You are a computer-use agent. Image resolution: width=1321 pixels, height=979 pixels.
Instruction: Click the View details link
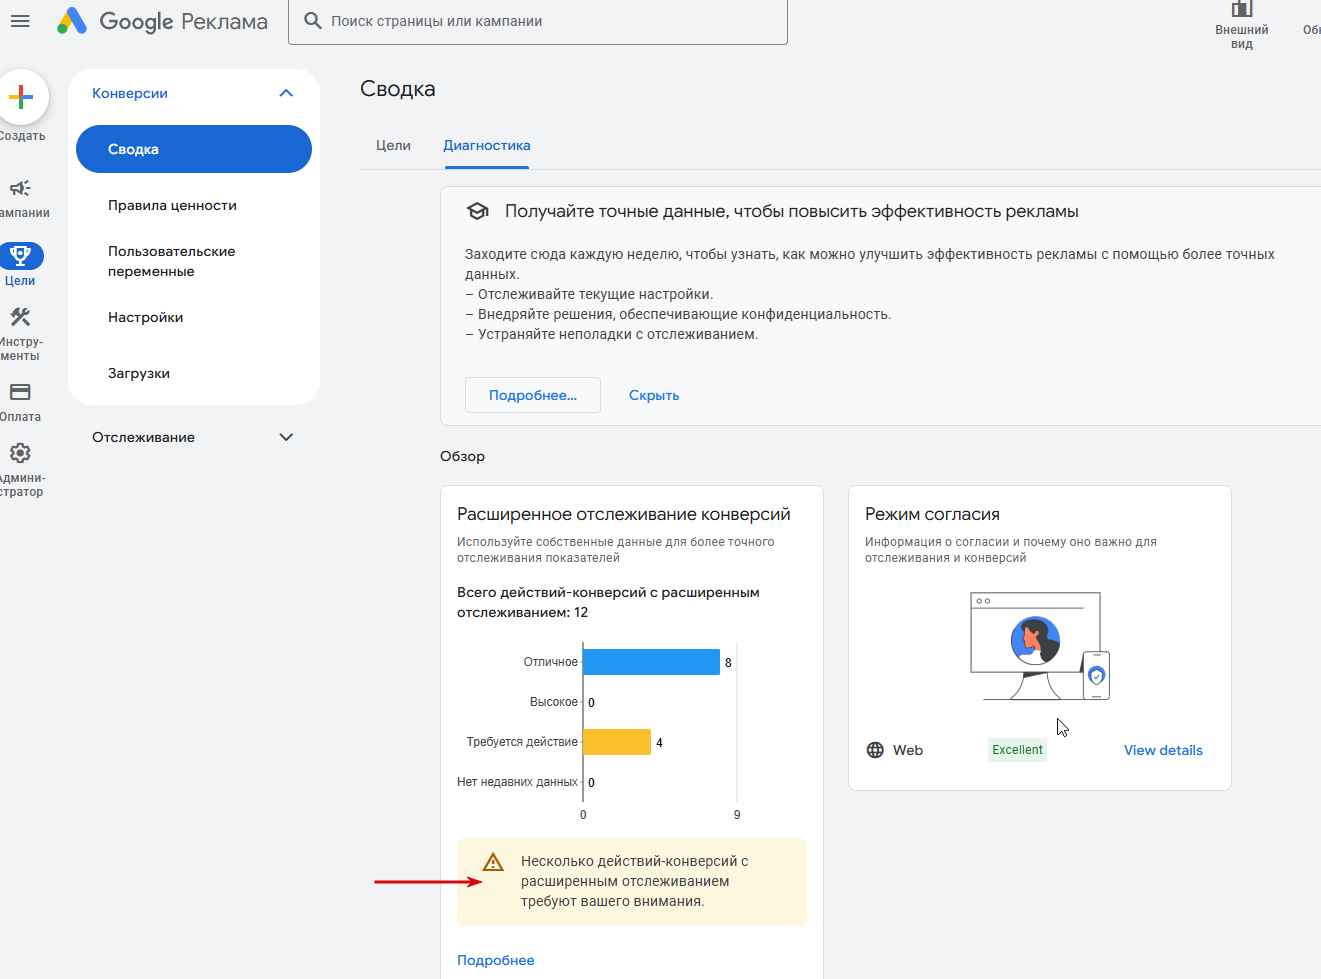(x=1163, y=750)
